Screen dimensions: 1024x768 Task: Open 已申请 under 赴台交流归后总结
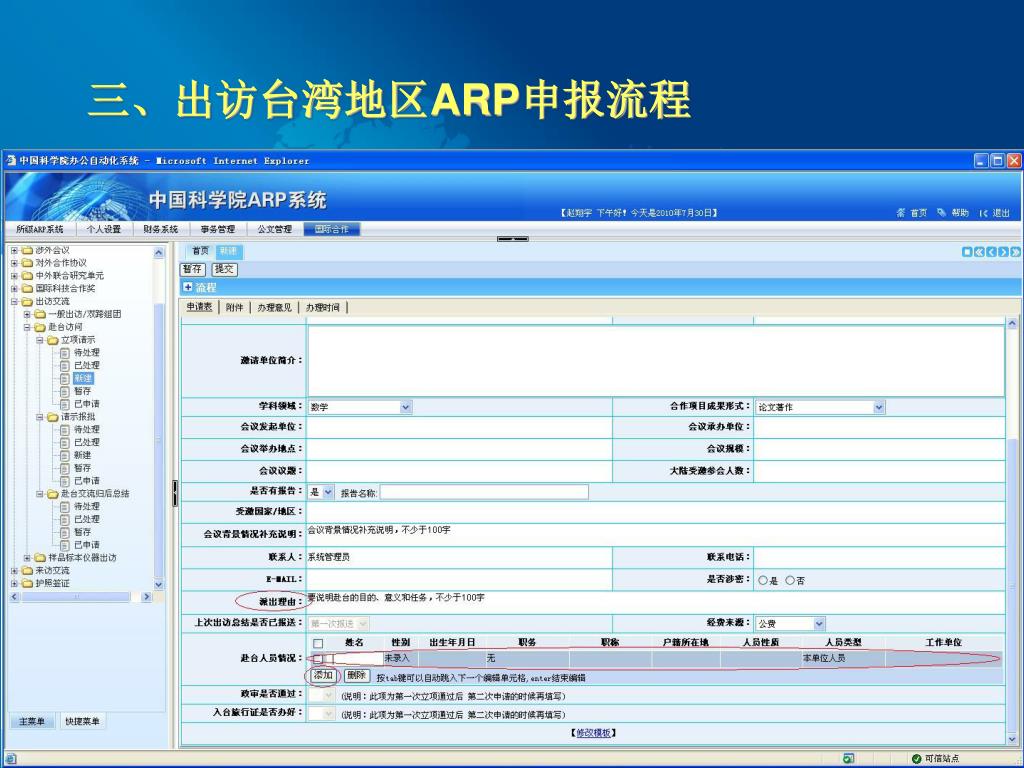point(86,545)
